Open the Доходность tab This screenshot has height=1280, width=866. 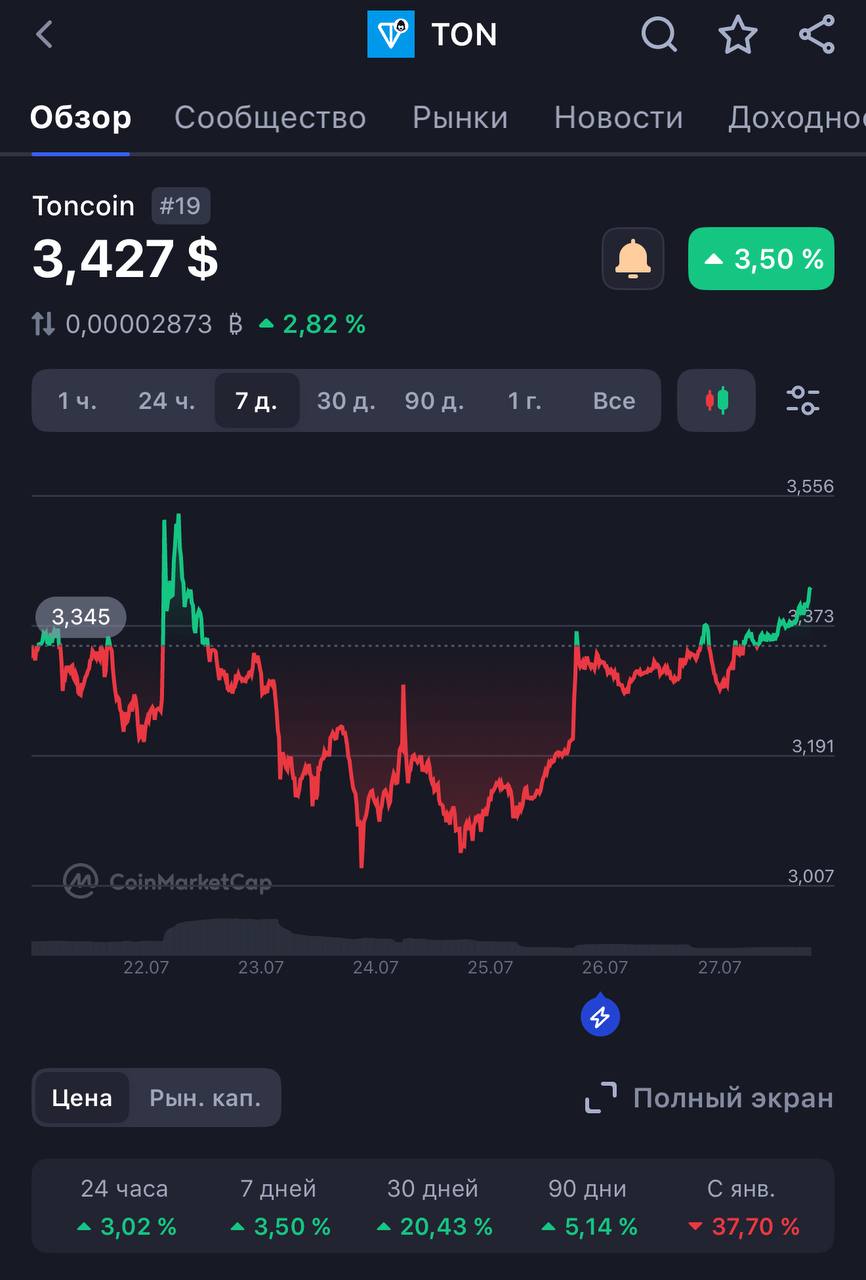tap(797, 118)
